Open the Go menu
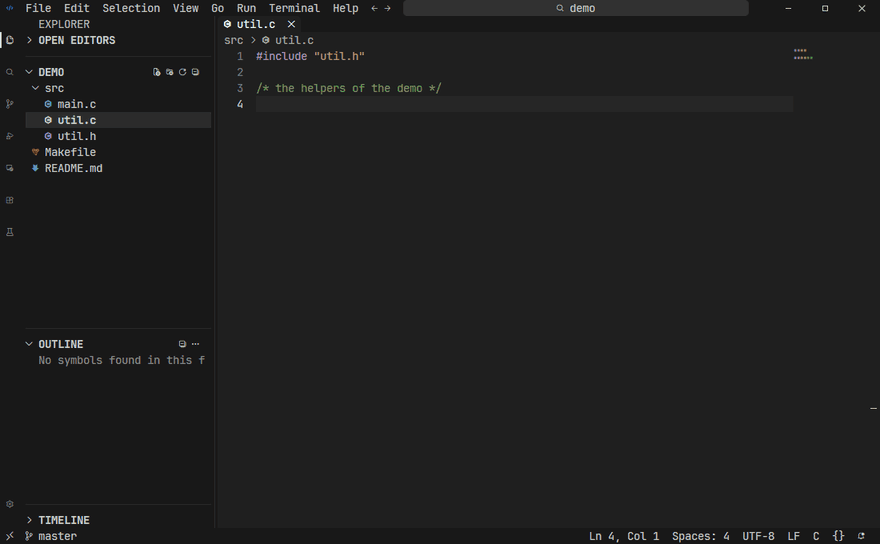 tap(218, 8)
